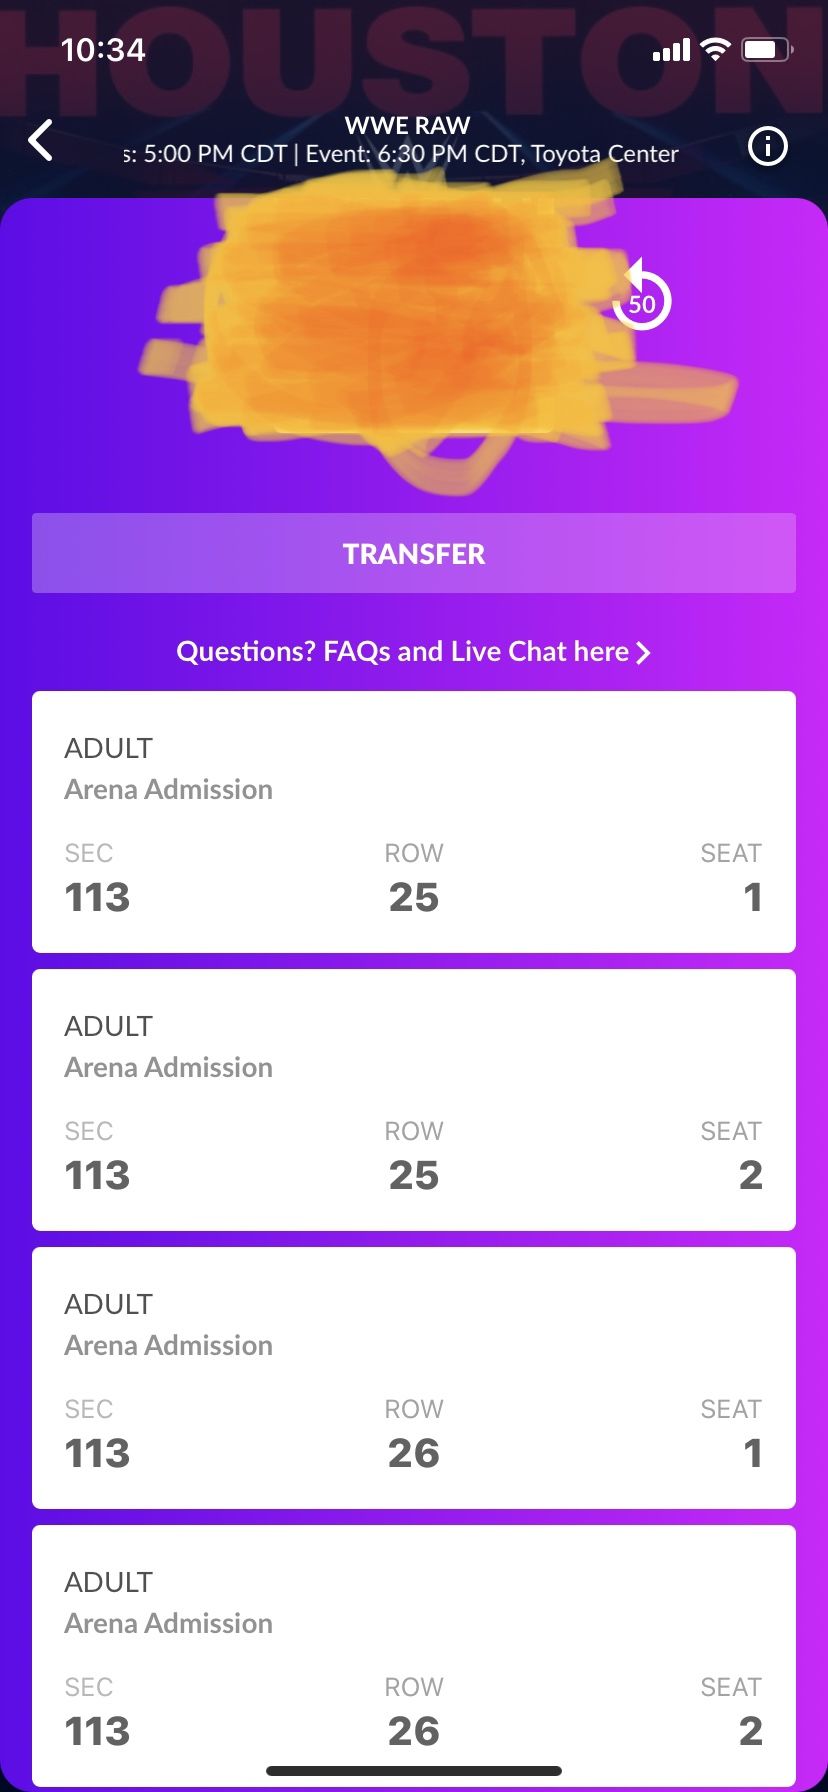This screenshot has height=1792, width=828.
Task: Tap the 50-second refresh countdown icon
Action: (641, 296)
